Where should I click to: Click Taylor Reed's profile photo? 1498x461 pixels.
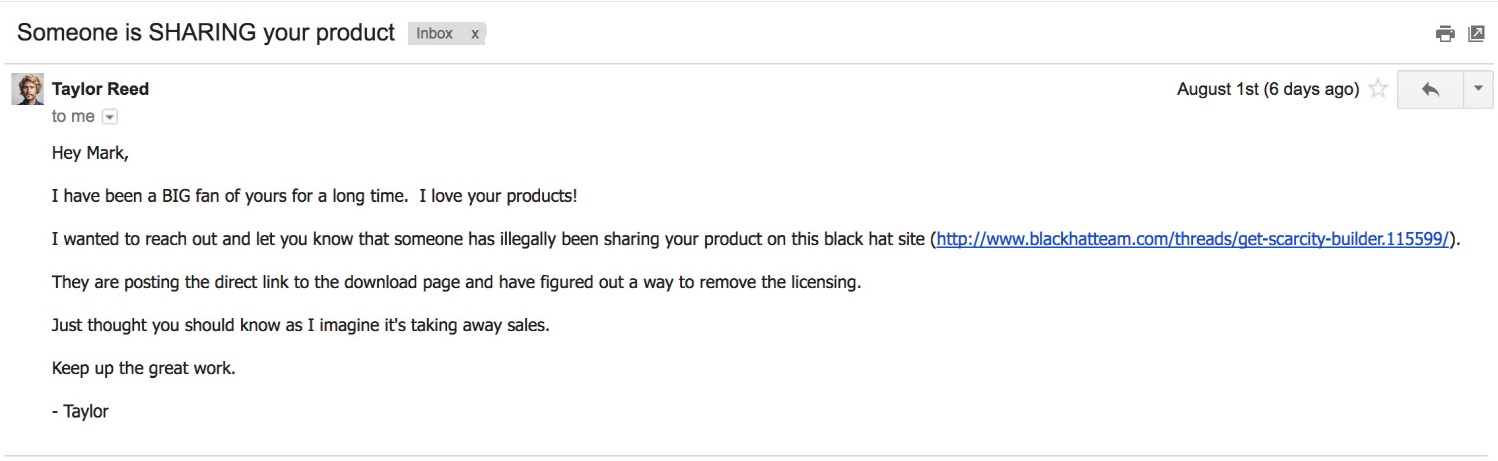coord(27,89)
